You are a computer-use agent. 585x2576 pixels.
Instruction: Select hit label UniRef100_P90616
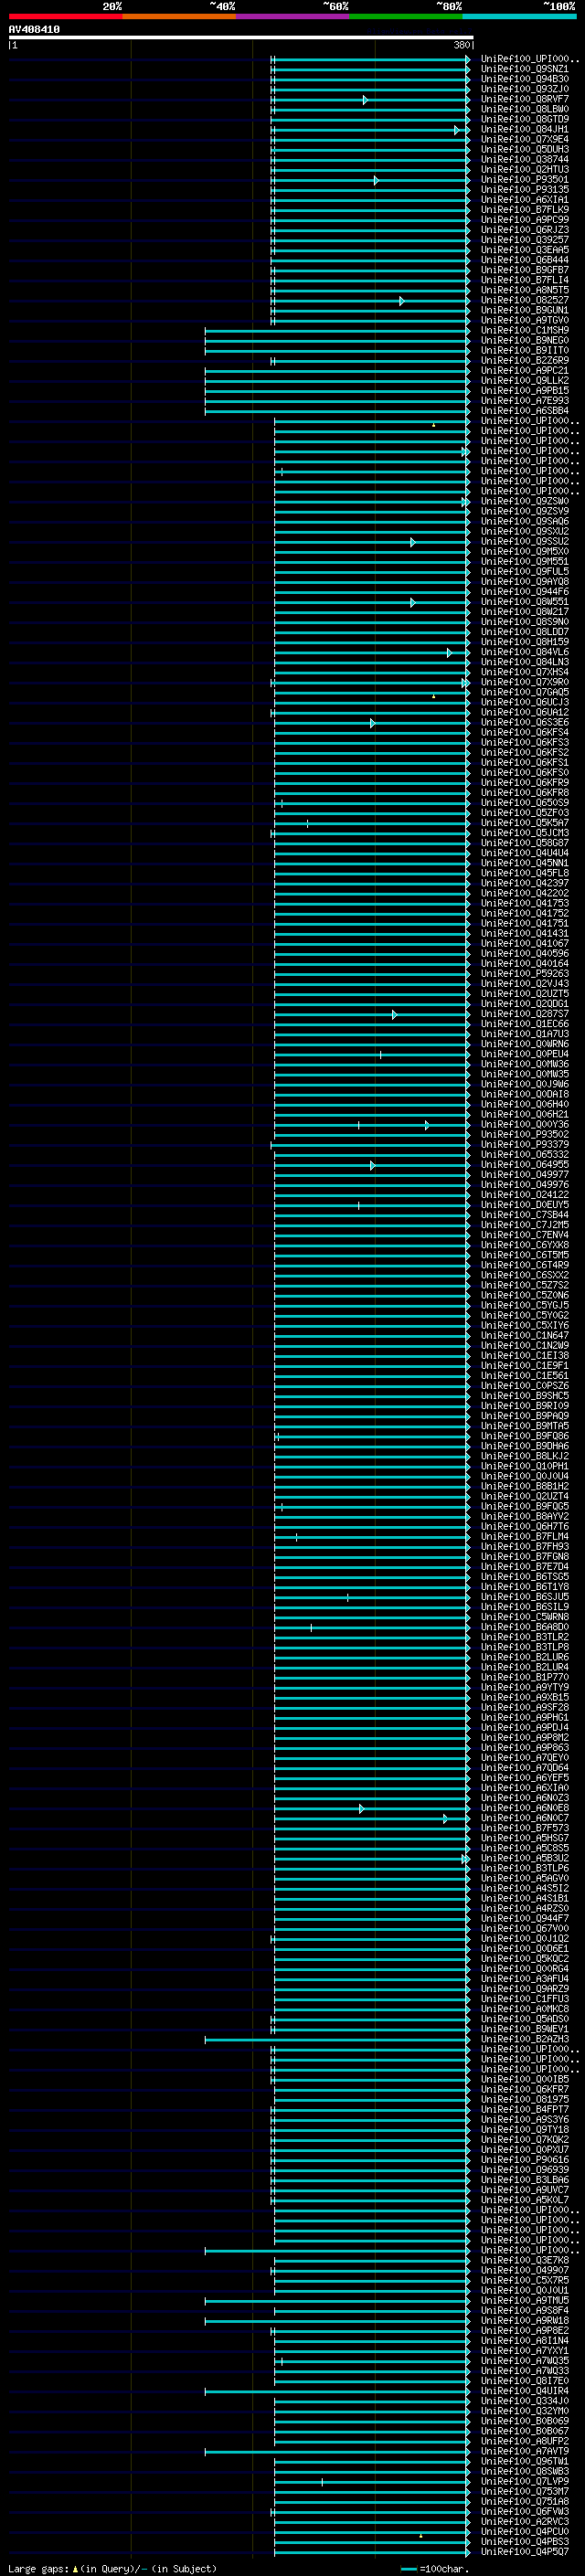coord(525,2160)
